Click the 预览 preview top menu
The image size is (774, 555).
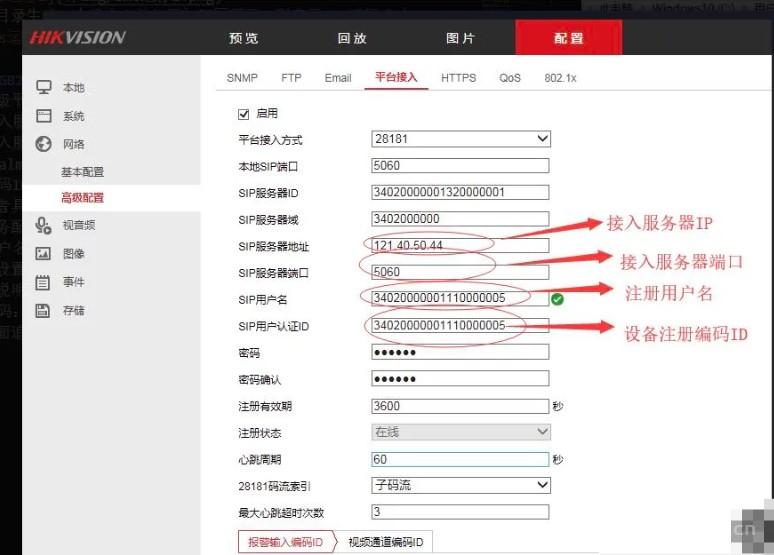244,38
